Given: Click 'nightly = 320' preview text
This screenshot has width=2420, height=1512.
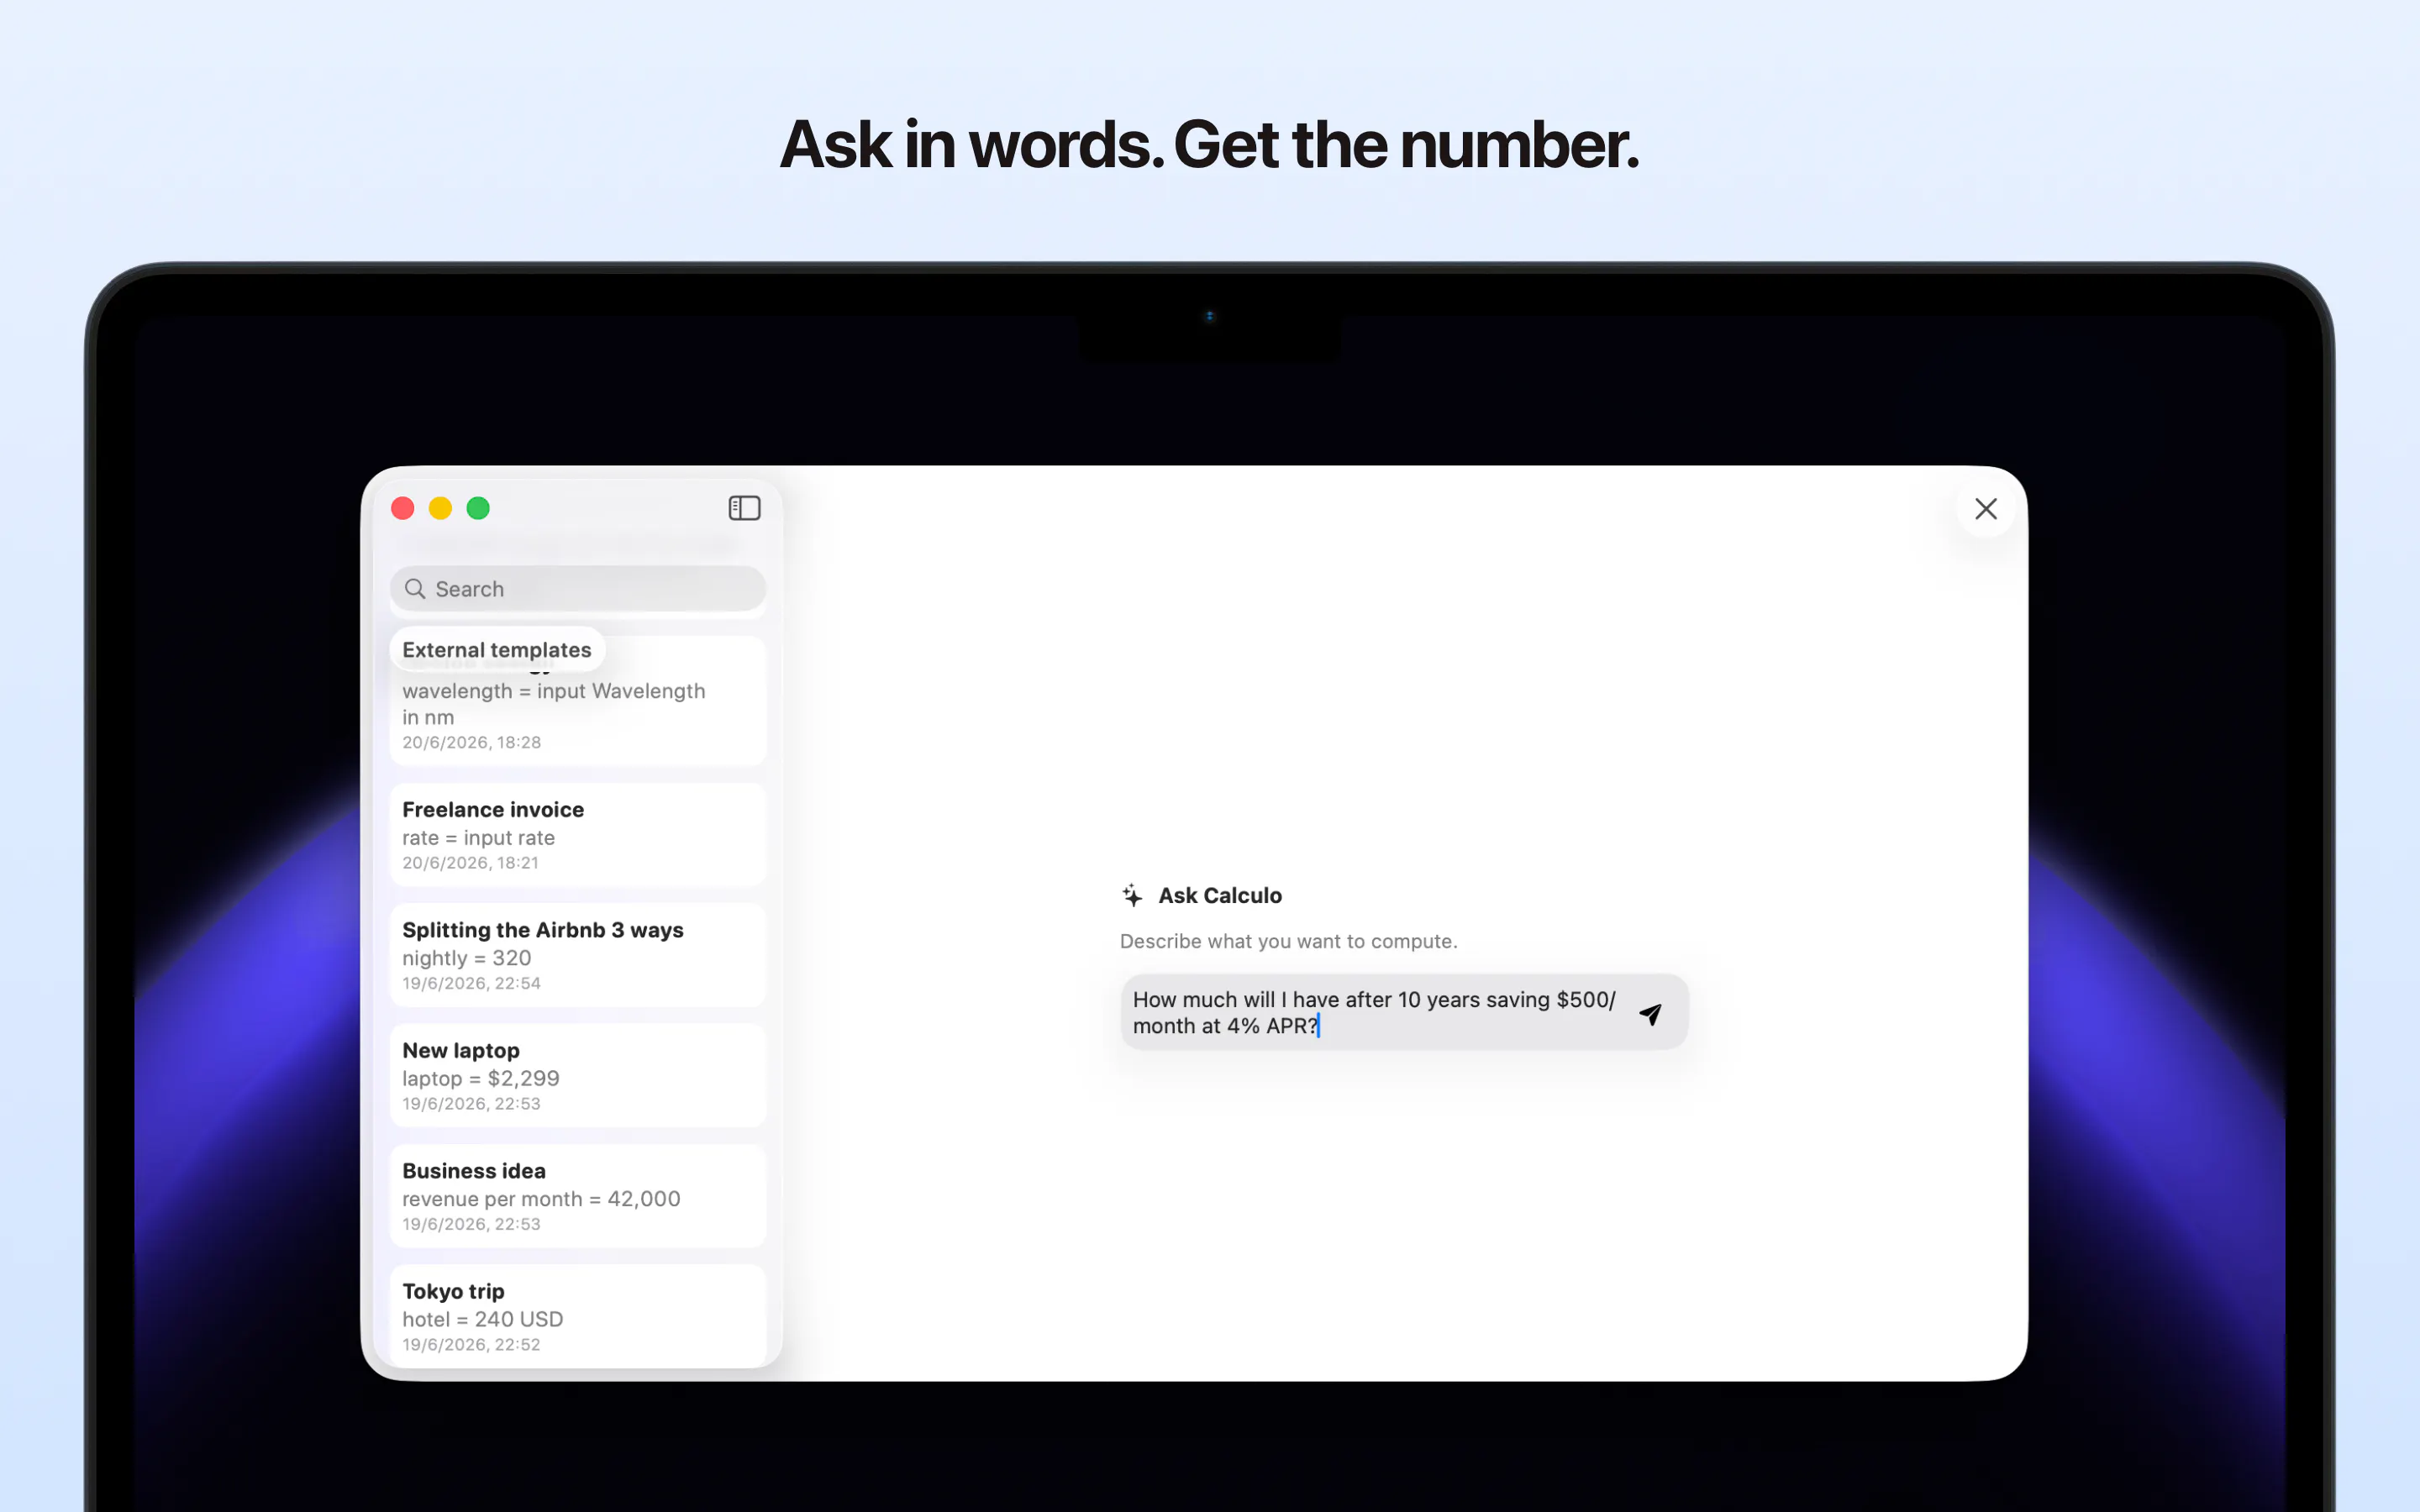Looking at the screenshot, I should coord(466,958).
